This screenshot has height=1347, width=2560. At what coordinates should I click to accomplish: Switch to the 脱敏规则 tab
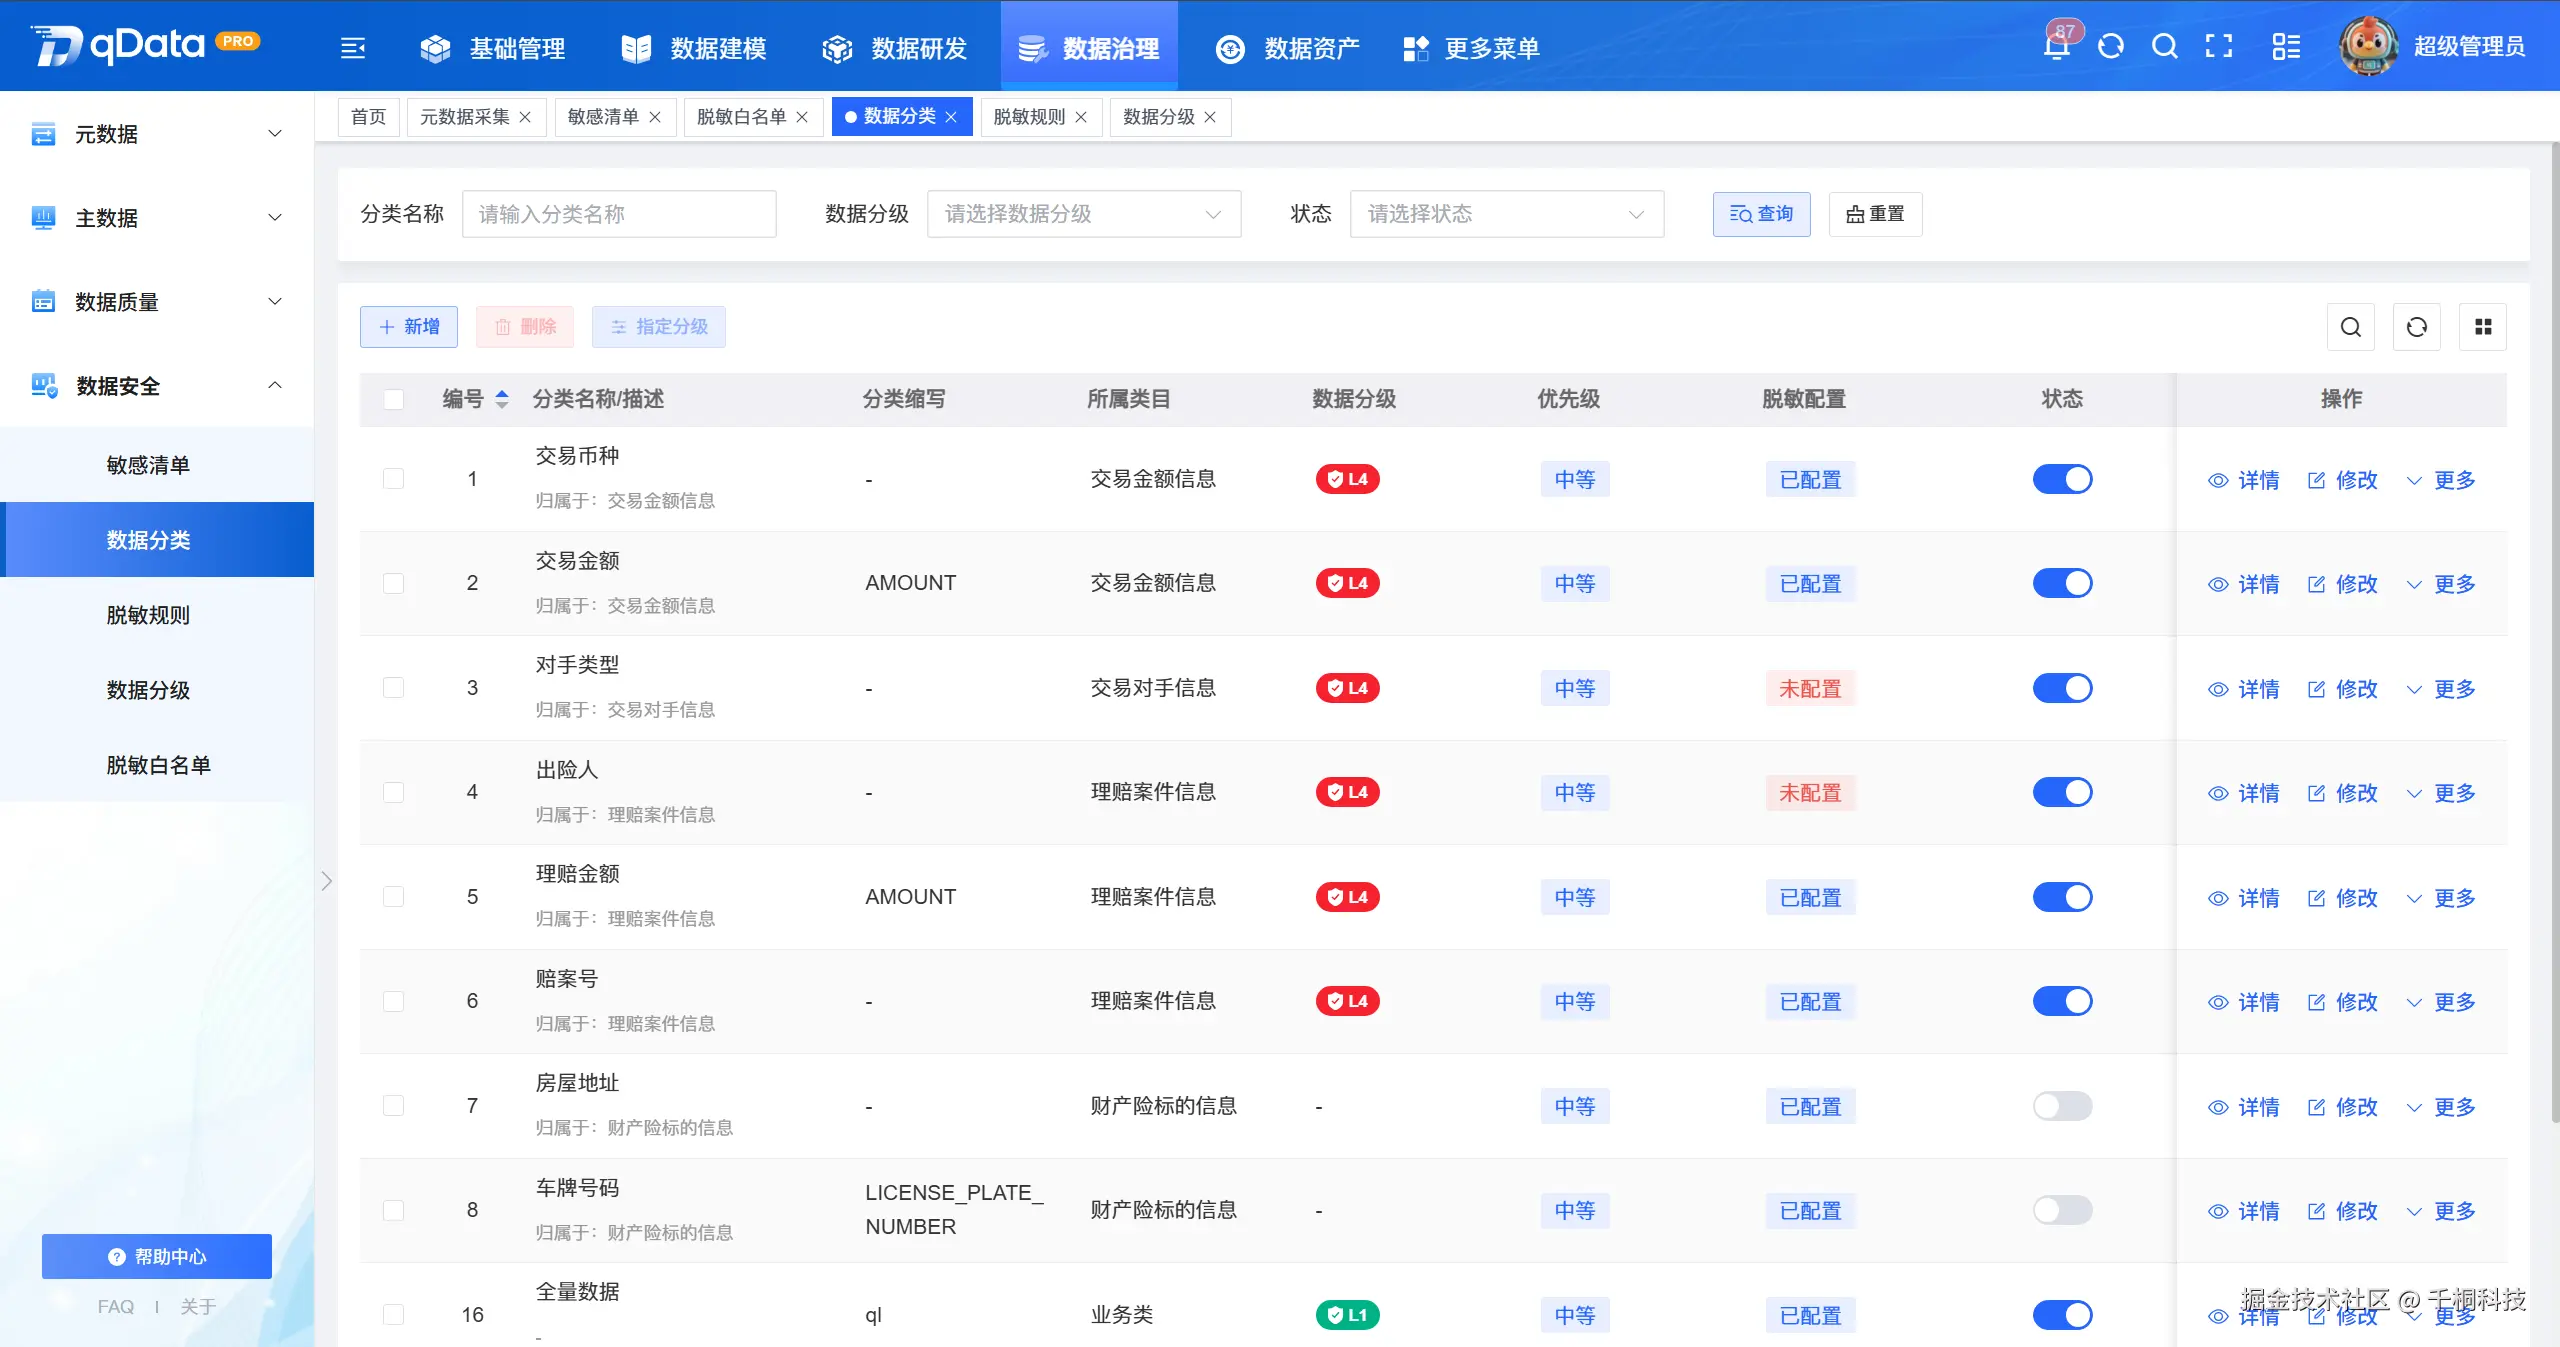[1031, 116]
